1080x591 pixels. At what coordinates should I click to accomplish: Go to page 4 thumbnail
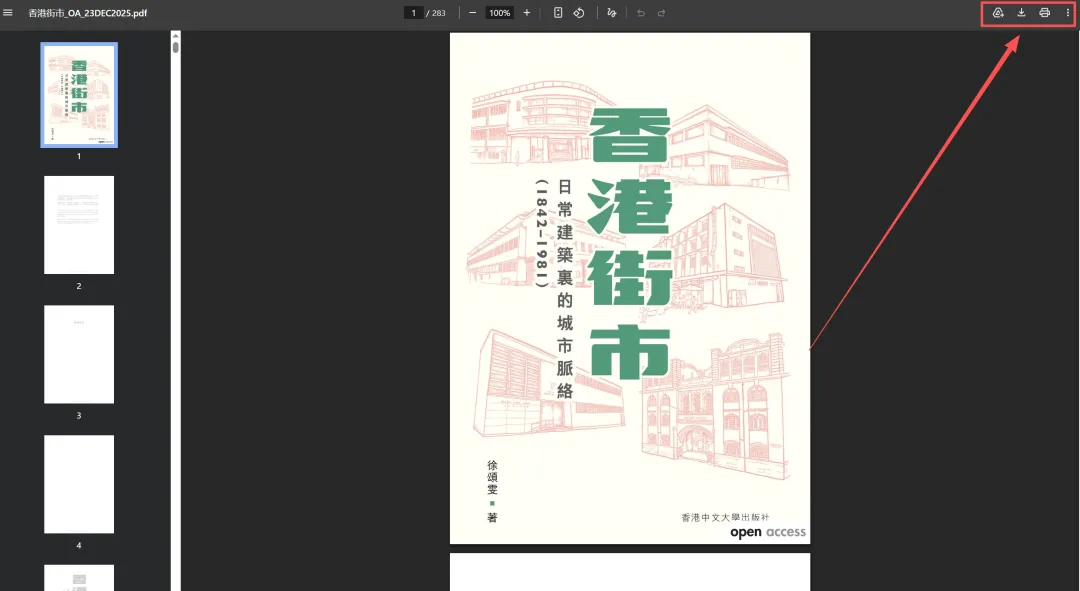79,484
